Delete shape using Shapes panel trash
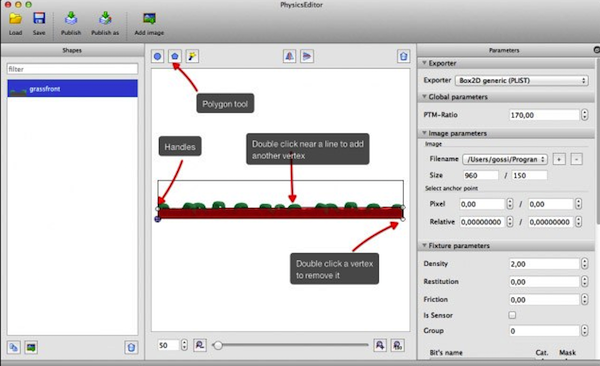 [131, 348]
